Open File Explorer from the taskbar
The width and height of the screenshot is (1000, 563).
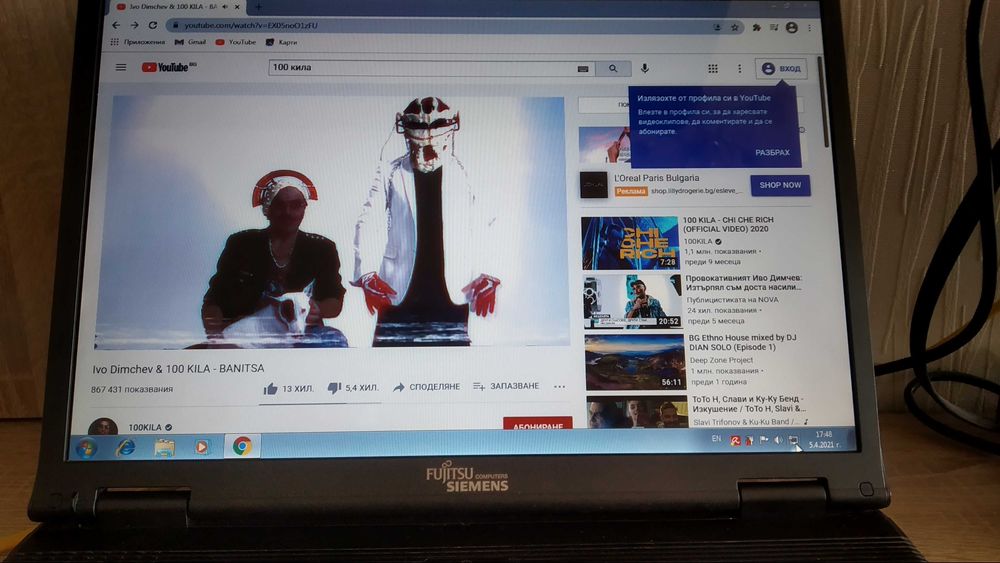click(x=164, y=448)
